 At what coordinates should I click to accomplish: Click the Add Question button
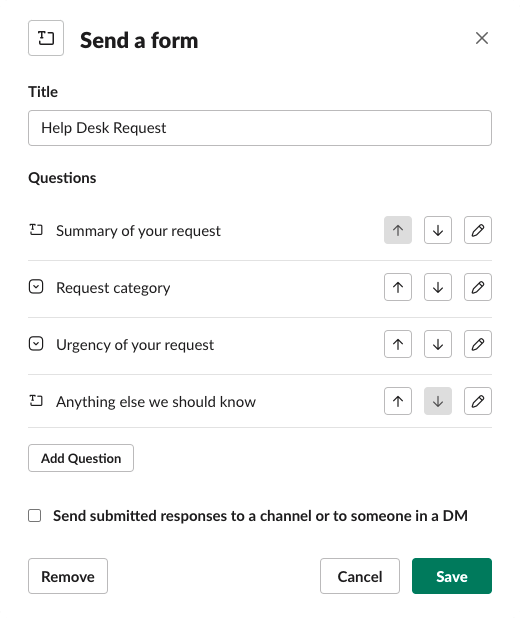(x=81, y=458)
